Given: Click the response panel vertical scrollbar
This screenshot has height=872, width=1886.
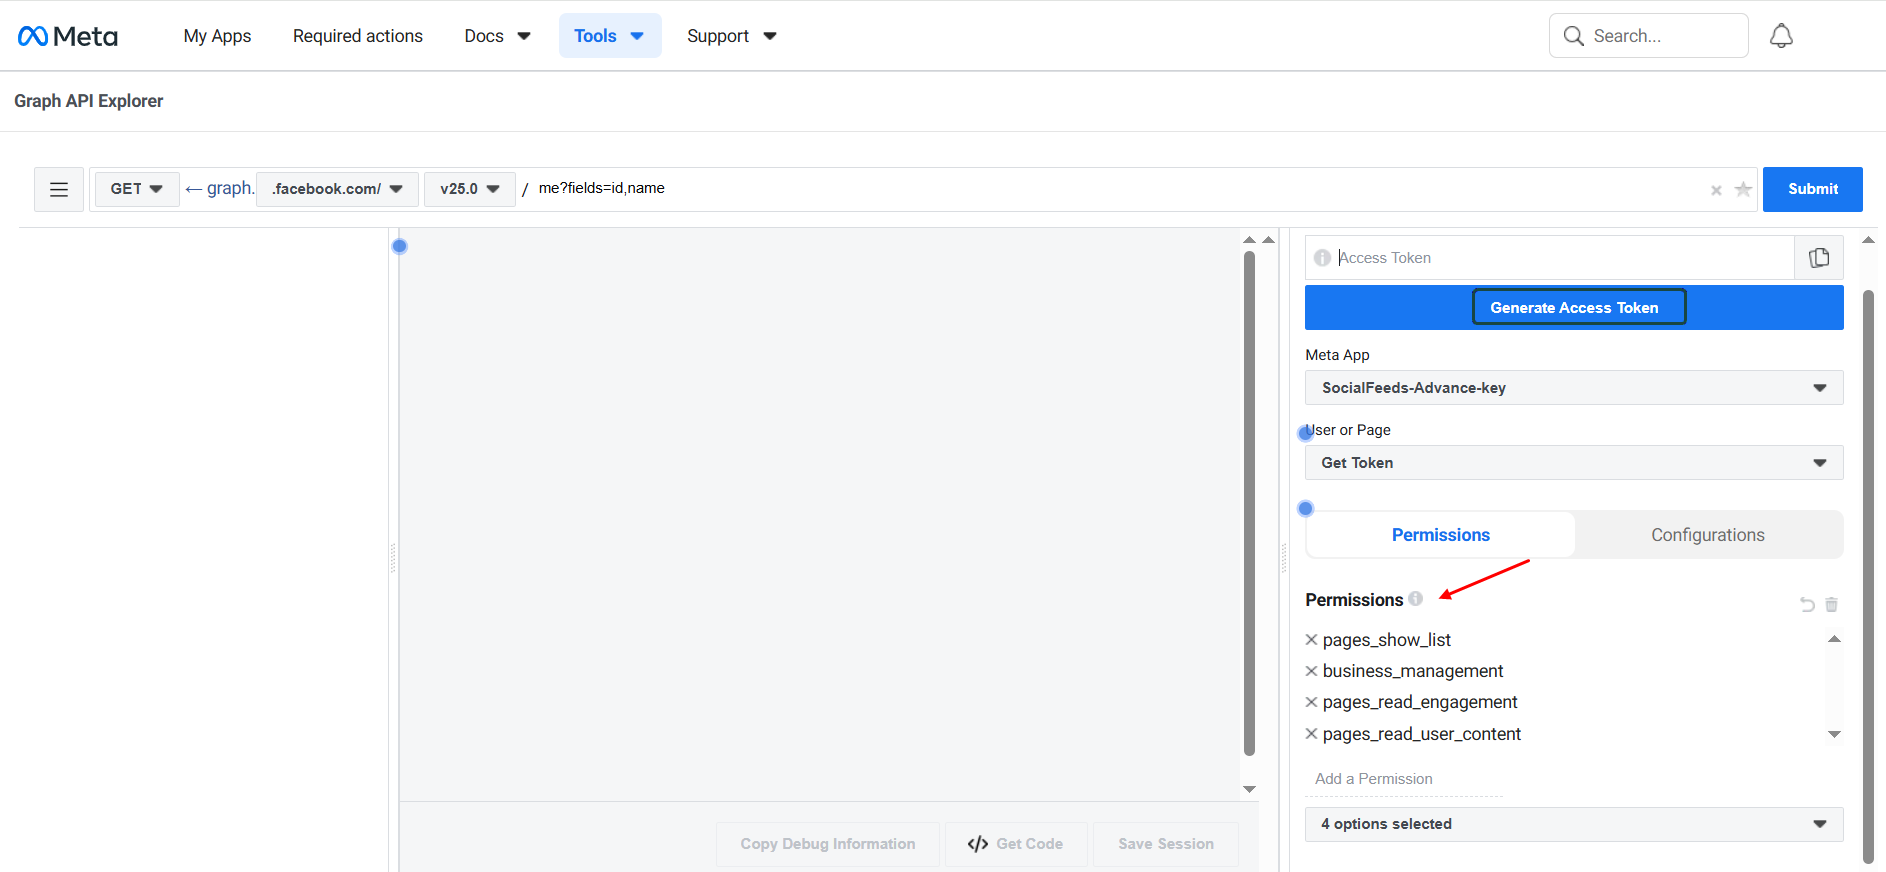Looking at the screenshot, I should pyautogui.click(x=1249, y=500).
